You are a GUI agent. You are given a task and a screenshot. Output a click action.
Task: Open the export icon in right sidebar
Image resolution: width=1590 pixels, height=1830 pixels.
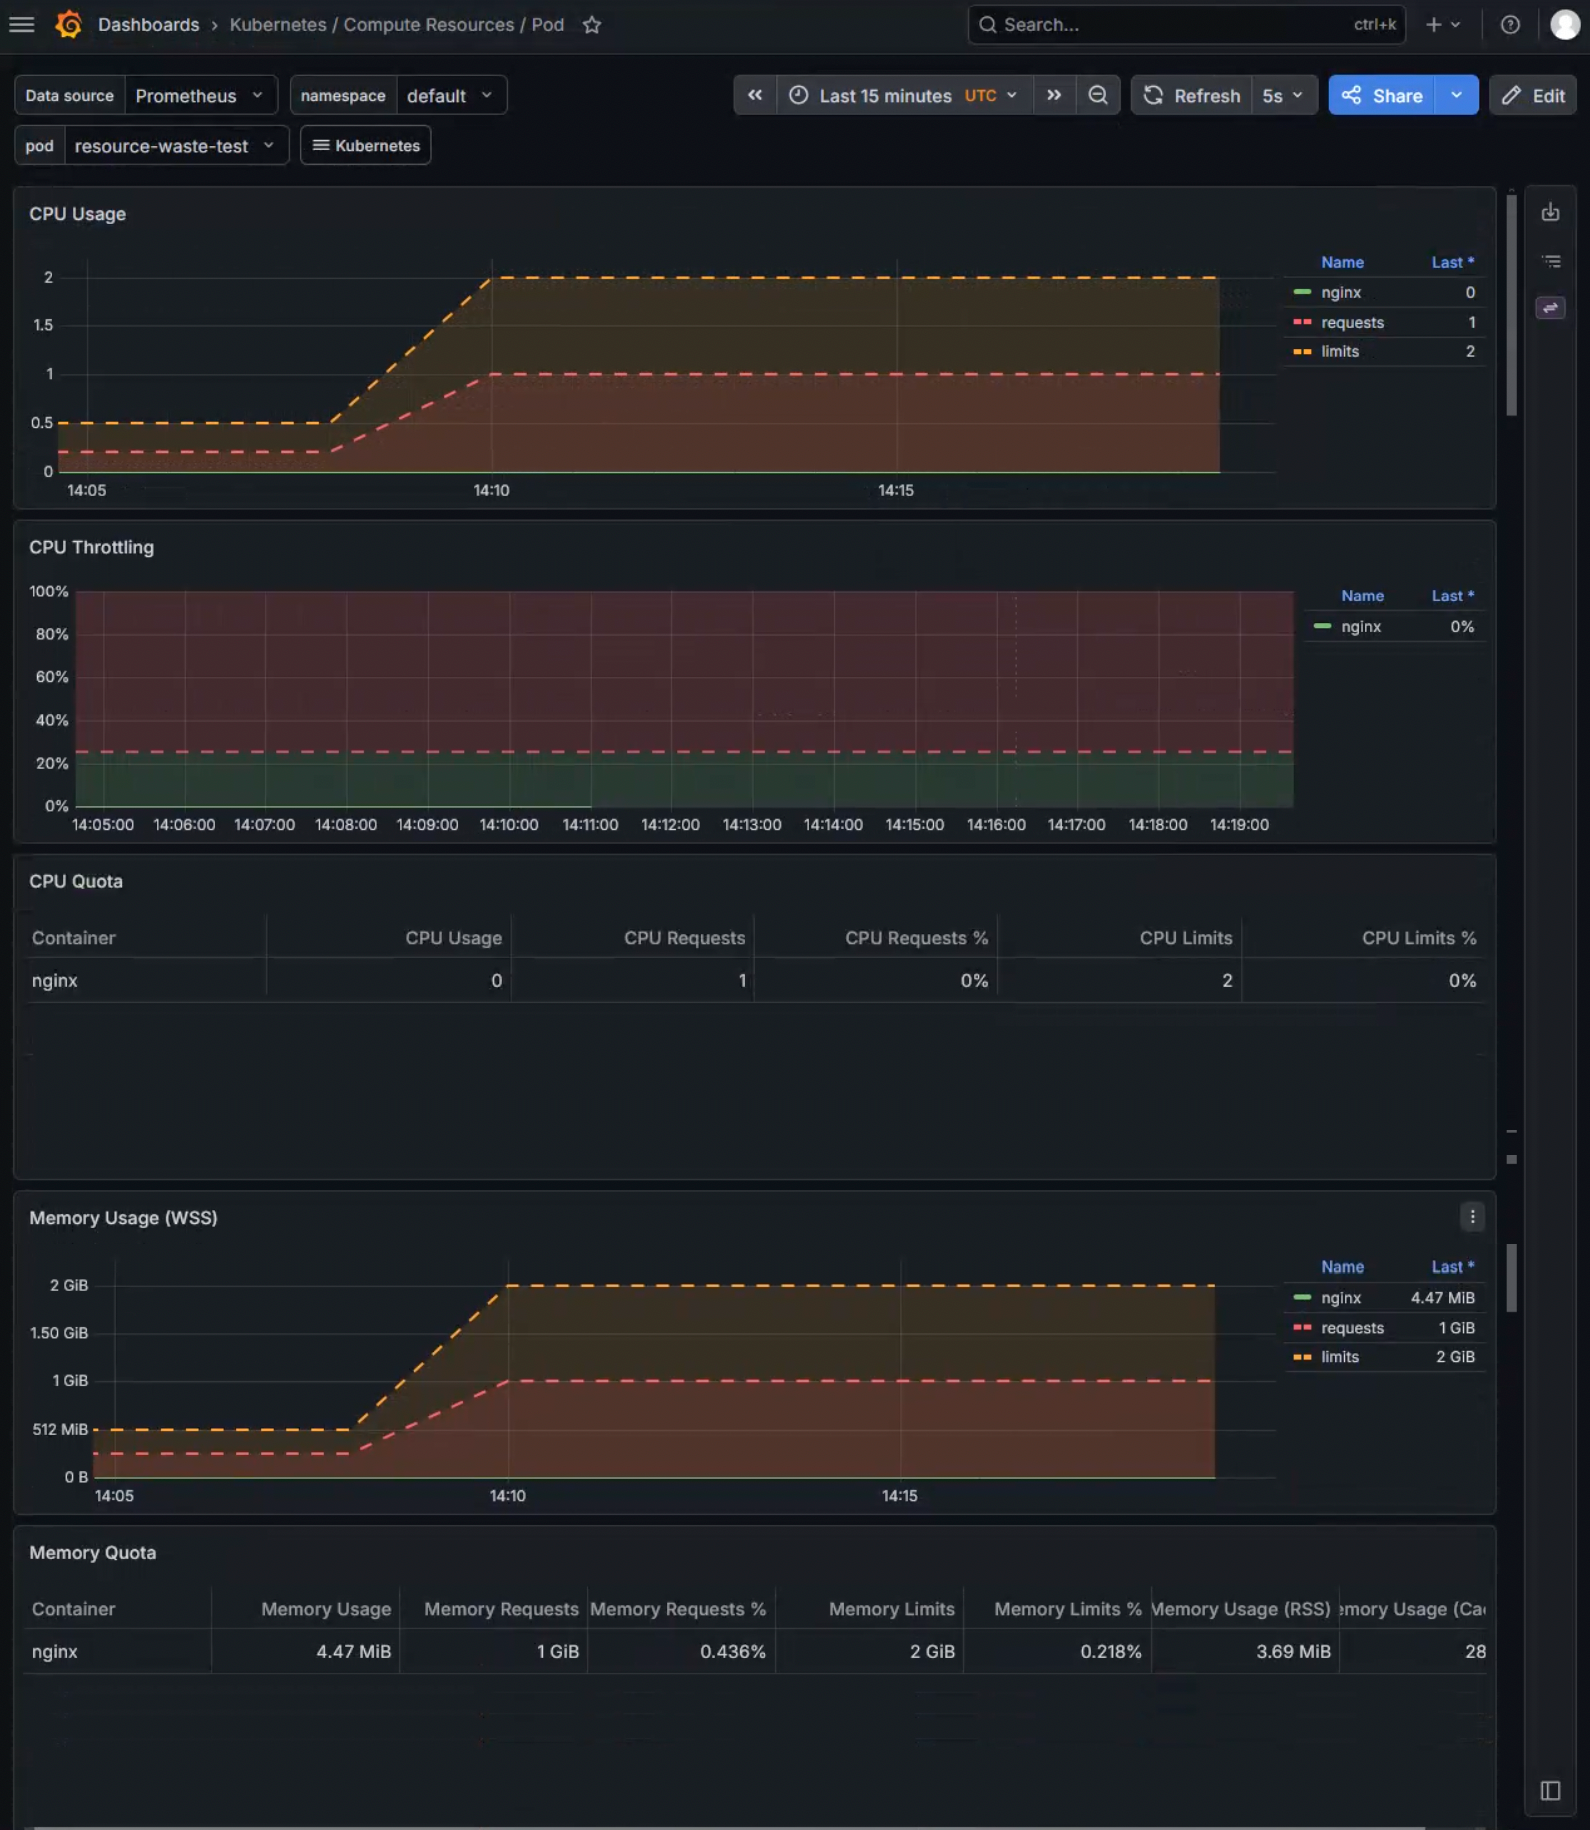(1550, 212)
